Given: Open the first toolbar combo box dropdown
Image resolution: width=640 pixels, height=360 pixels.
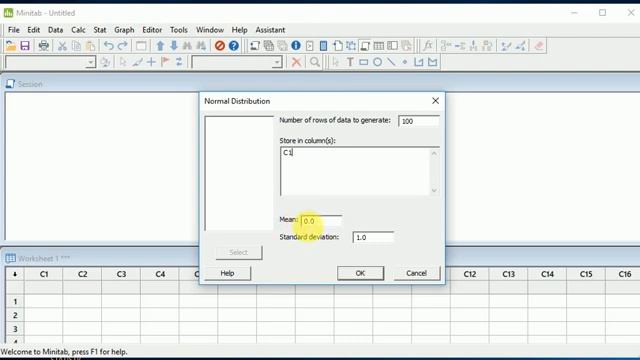Looking at the screenshot, I should pyautogui.click(x=91, y=62).
